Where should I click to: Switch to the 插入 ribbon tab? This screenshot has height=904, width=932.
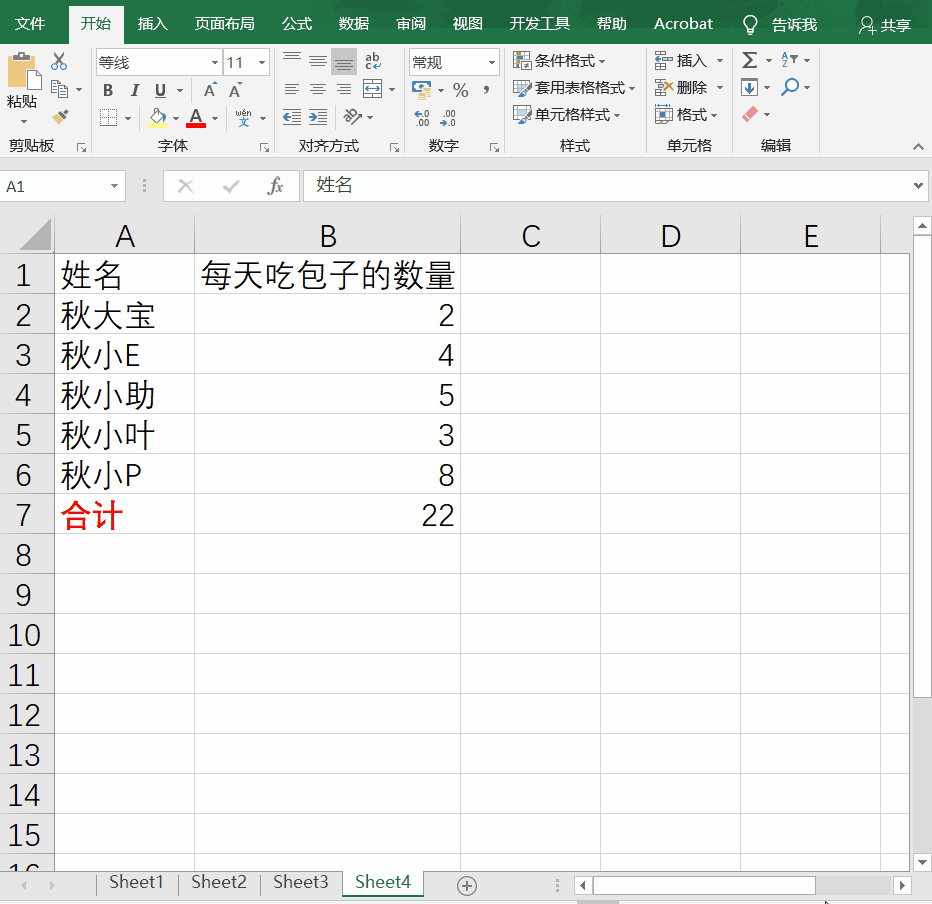click(152, 23)
